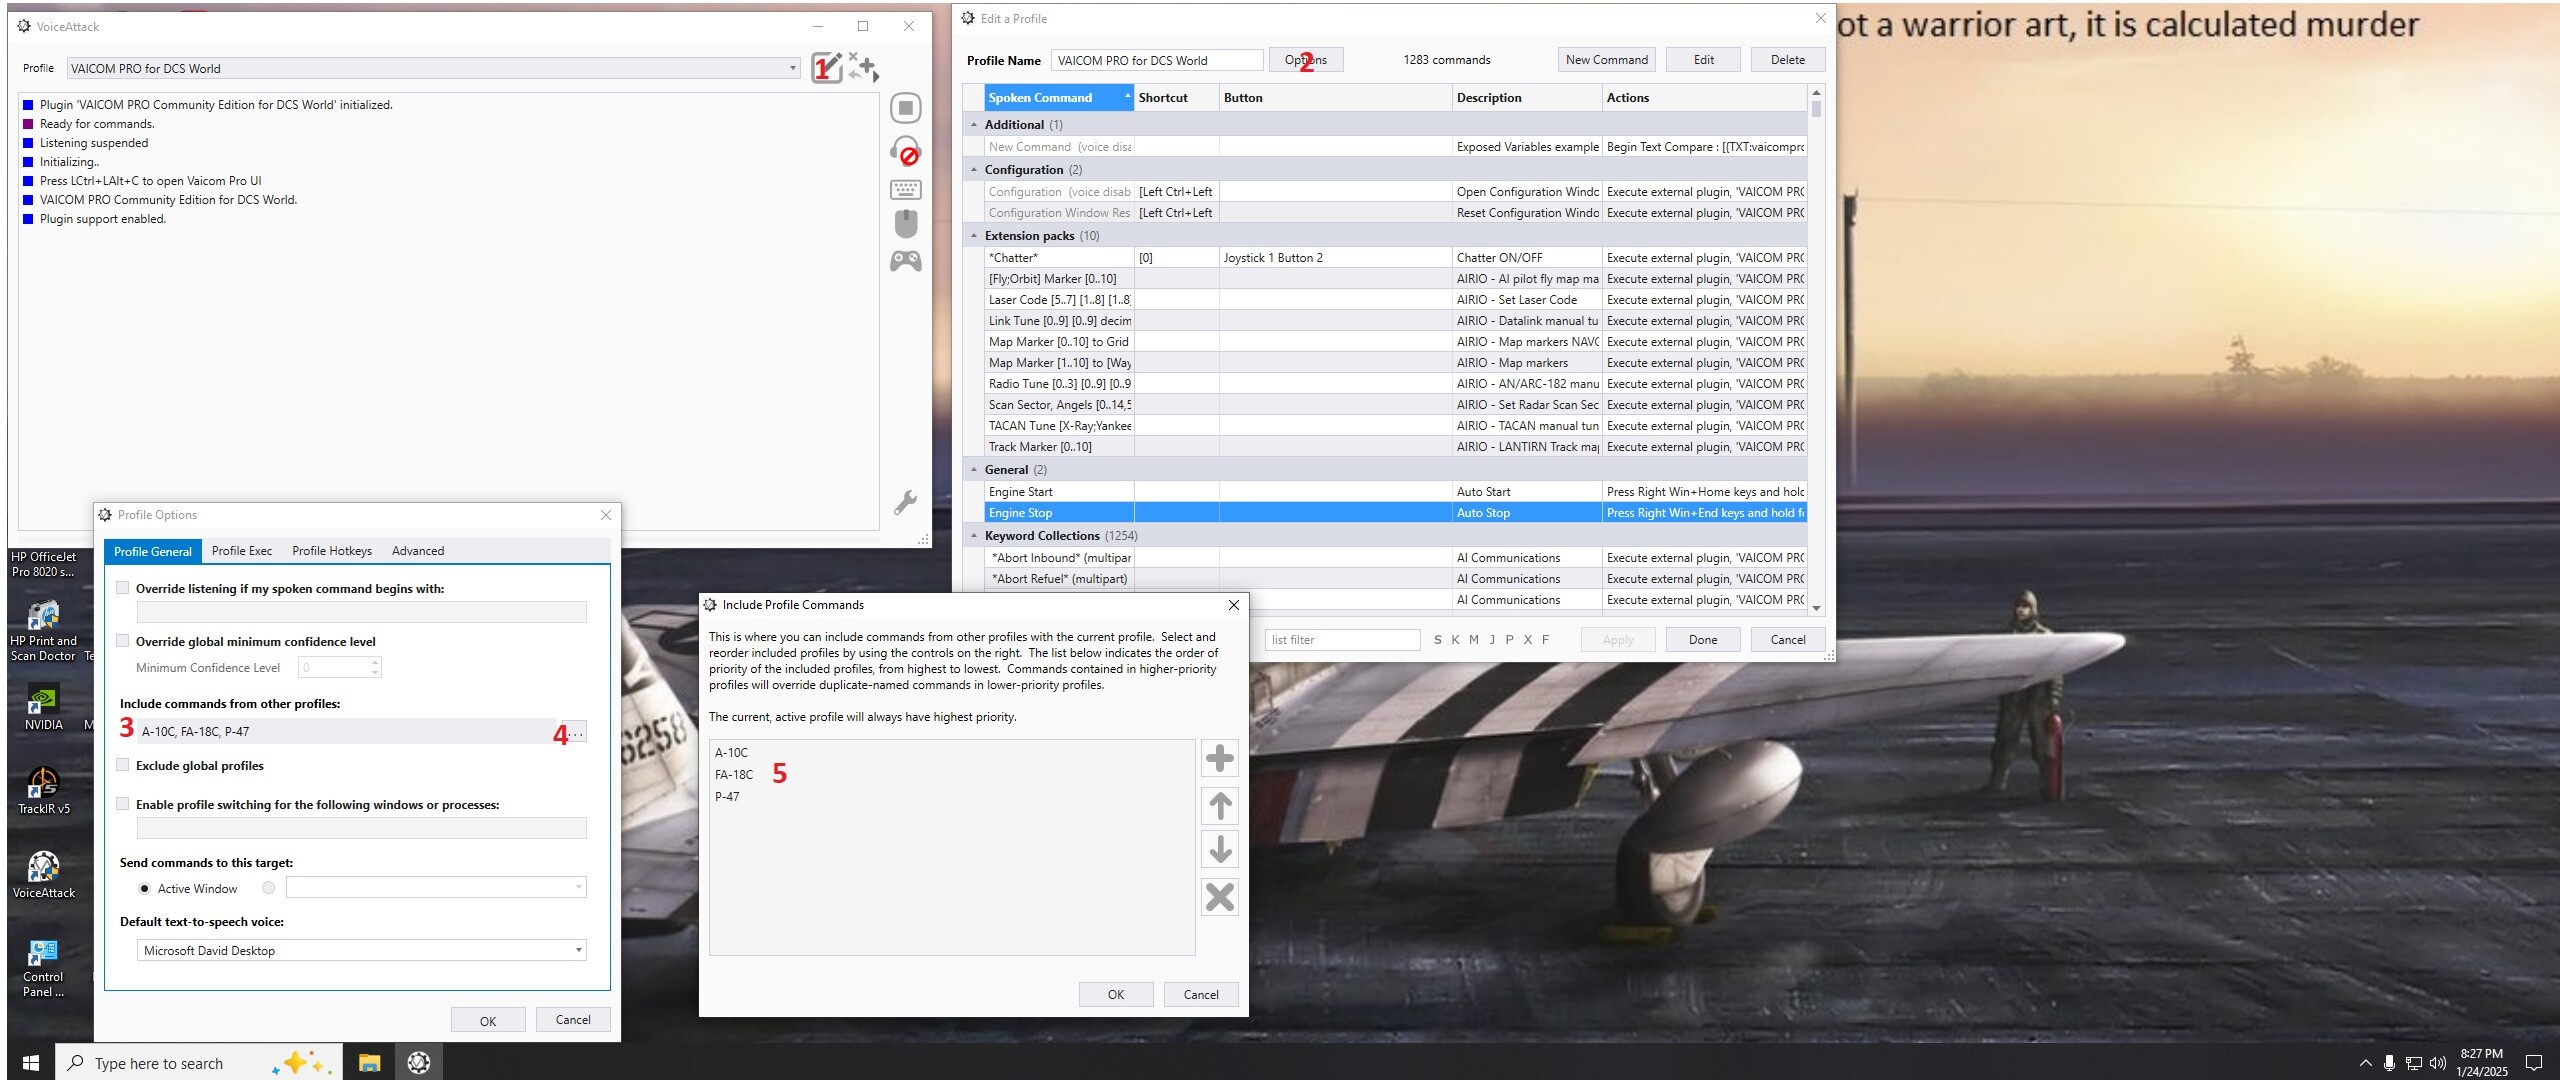Open the Advanced tab
Viewport: 2560px width, 1080px height.
click(x=418, y=551)
